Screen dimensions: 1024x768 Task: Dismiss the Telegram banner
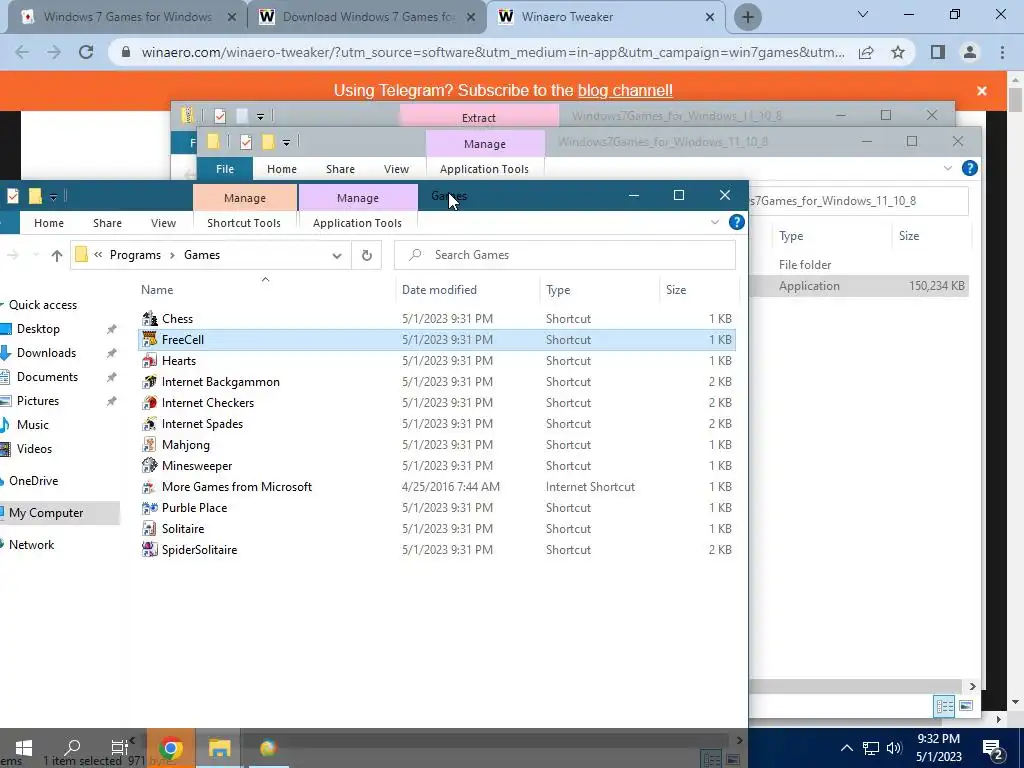tap(982, 91)
